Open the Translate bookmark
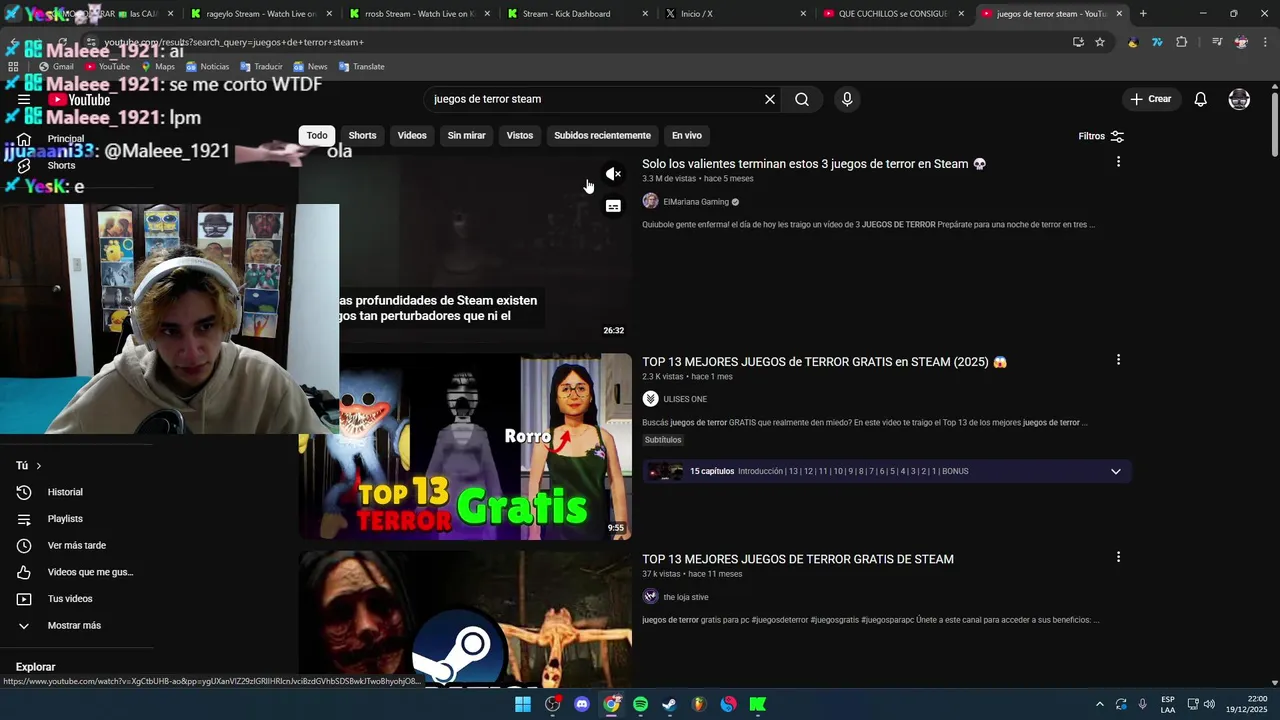 pos(361,66)
